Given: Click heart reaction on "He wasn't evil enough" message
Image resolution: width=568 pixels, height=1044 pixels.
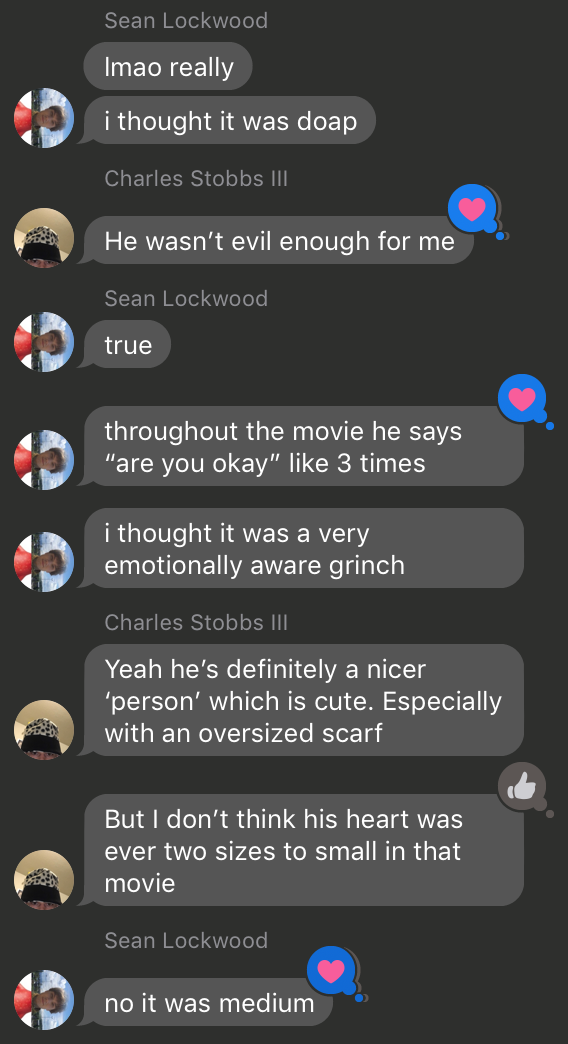Looking at the screenshot, I should [472, 209].
